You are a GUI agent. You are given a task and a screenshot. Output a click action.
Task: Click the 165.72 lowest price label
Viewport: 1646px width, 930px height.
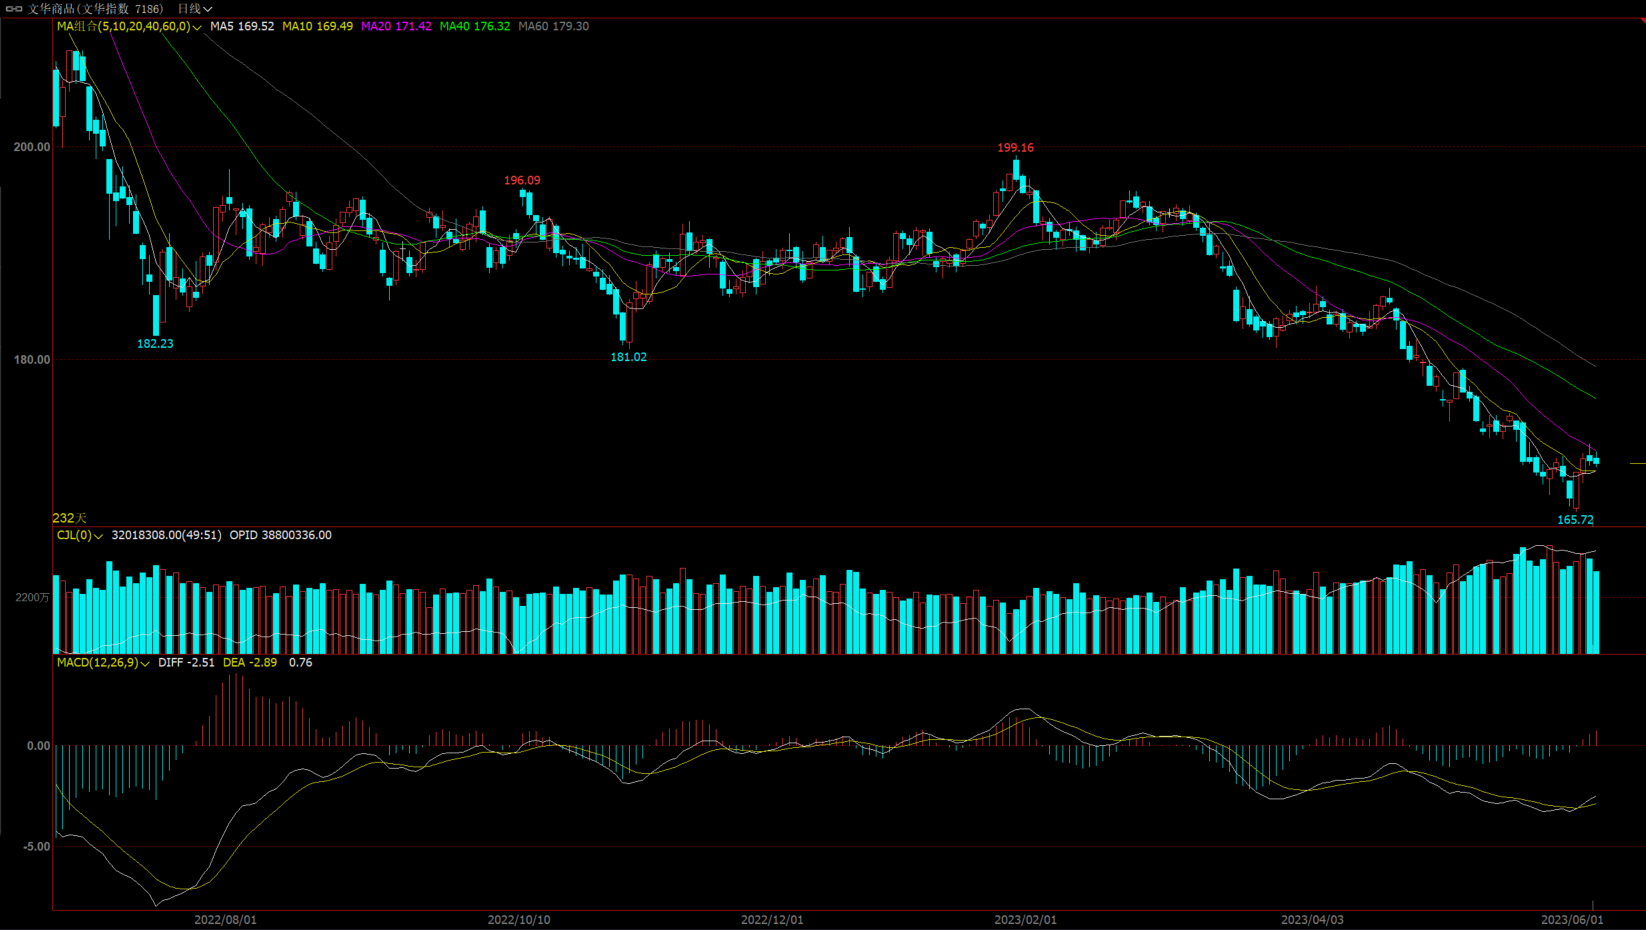(x=1575, y=519)
